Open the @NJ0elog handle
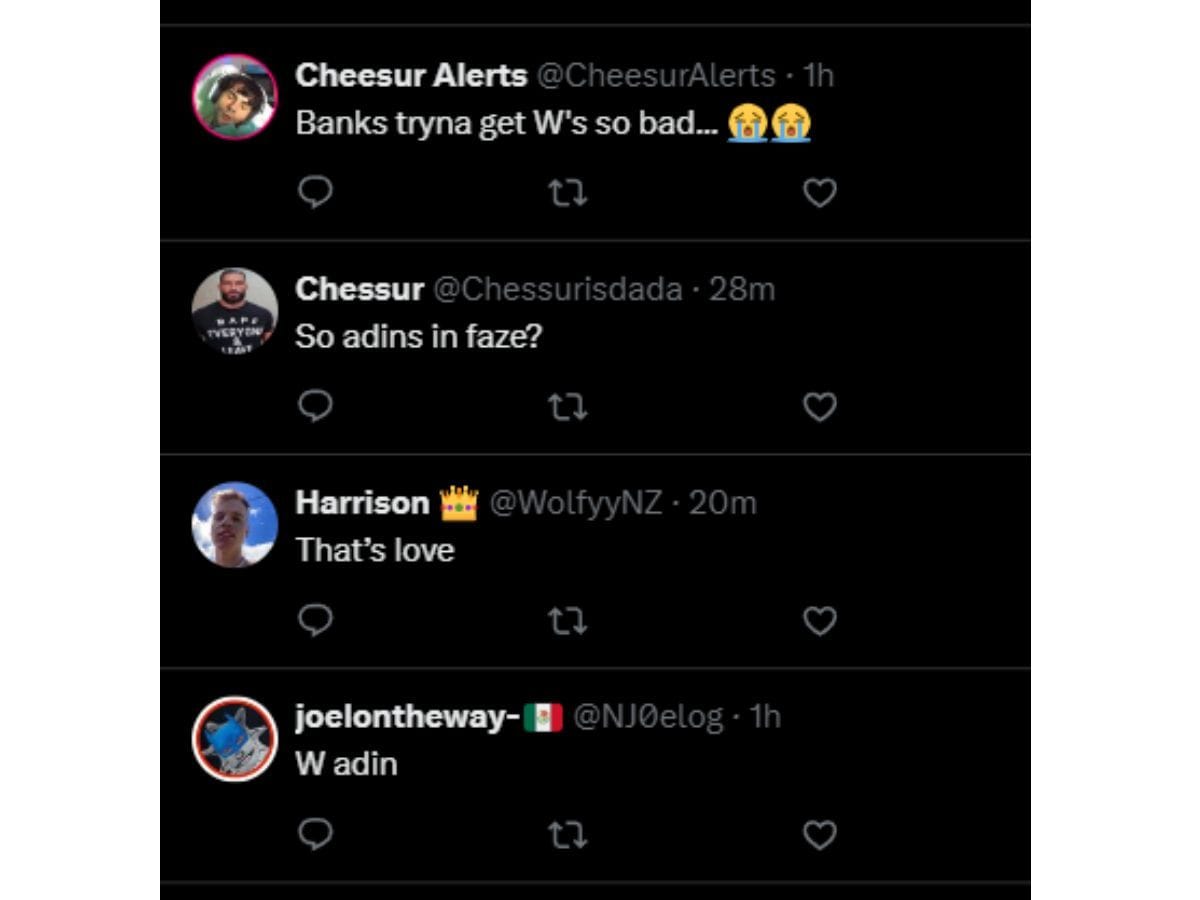This screenshot has width=1200, height=900. (x=647, y=717)
